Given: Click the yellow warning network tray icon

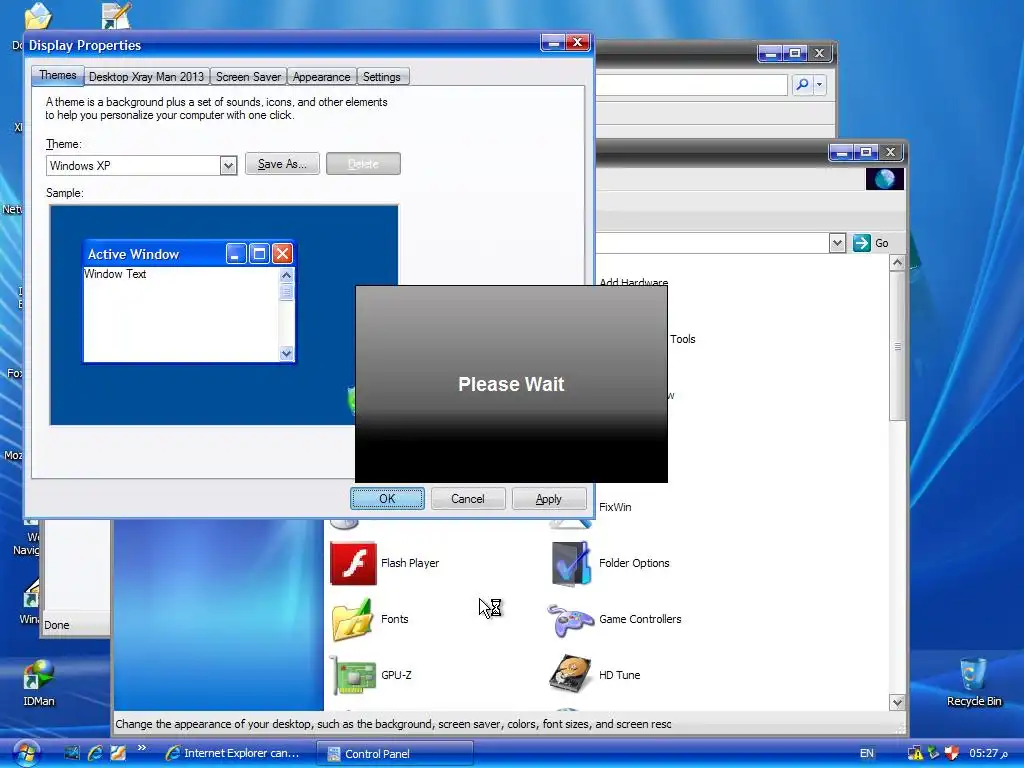Looking at the screenshot, I should (x=916, y=753).
